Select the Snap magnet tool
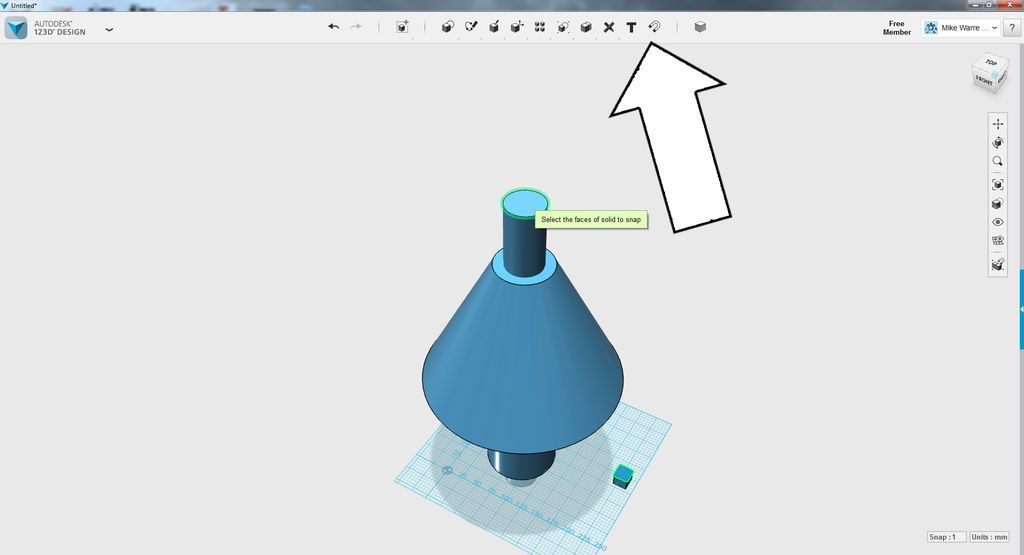 click(654, 27)
